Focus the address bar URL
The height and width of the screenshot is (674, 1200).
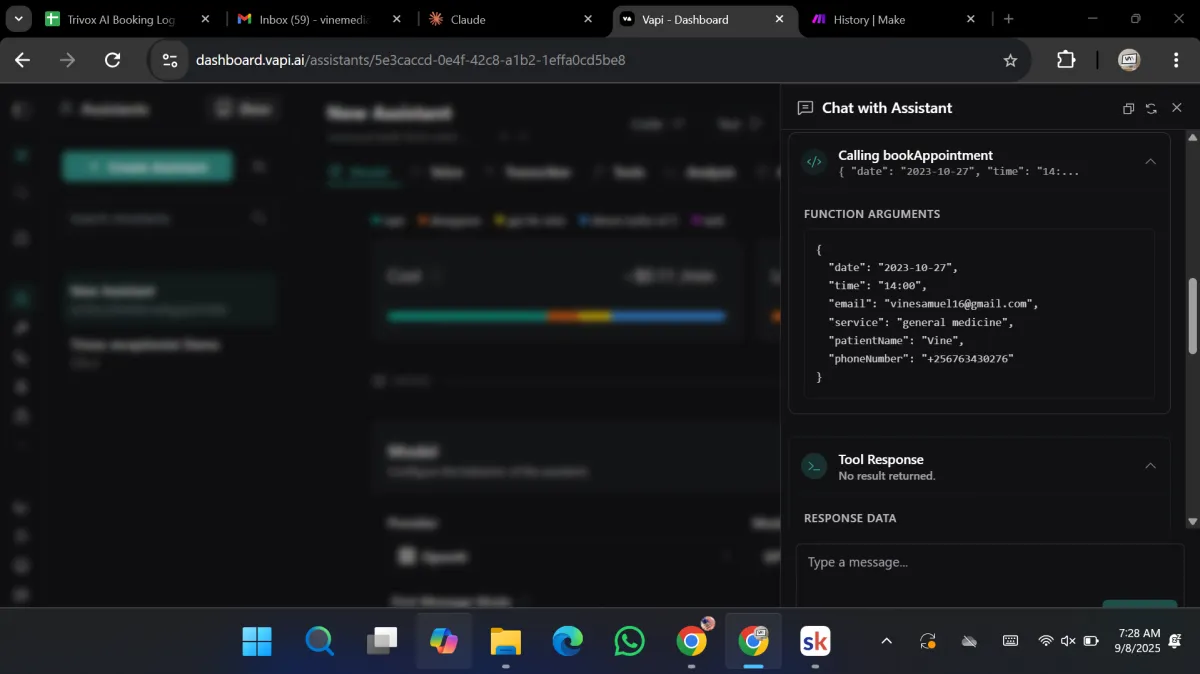[x=410, y=60]
